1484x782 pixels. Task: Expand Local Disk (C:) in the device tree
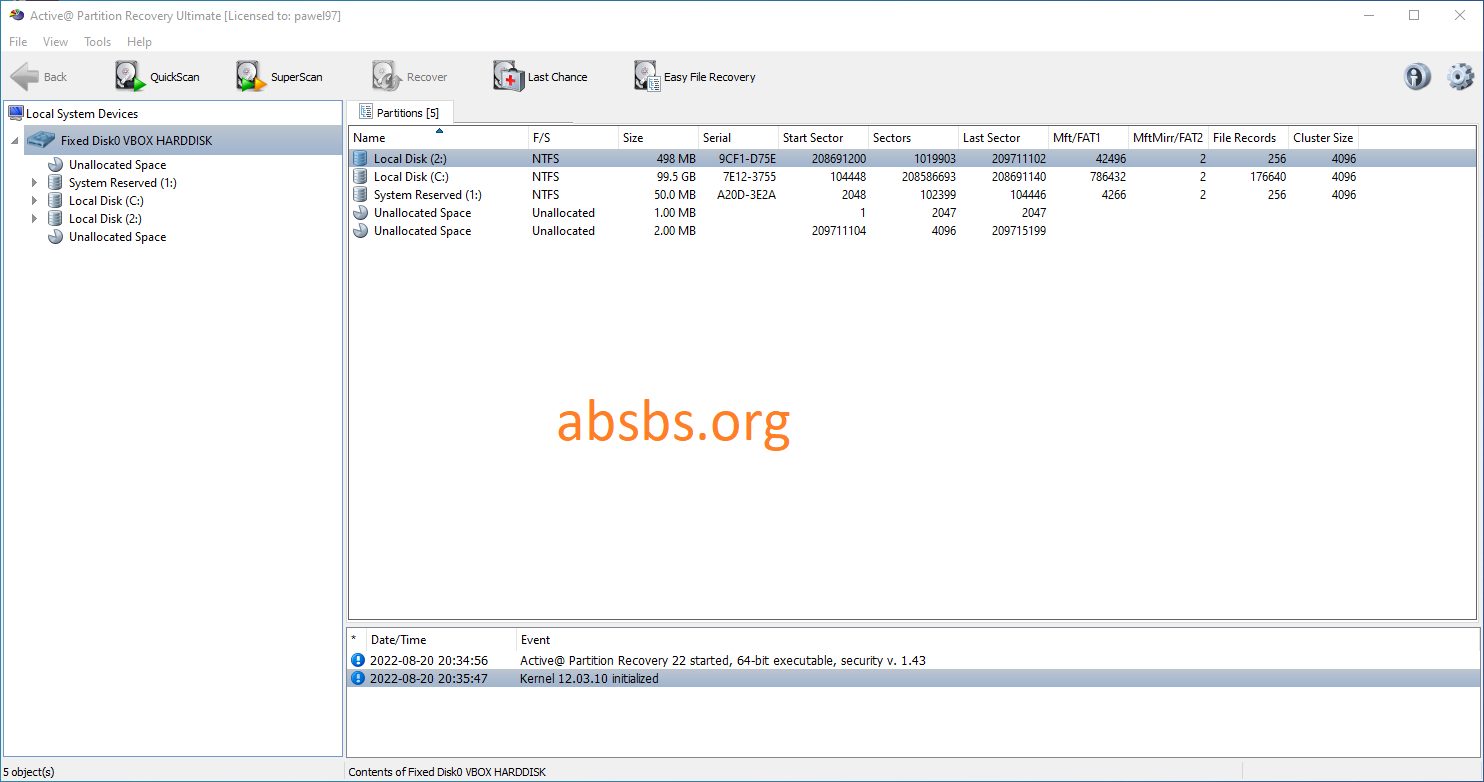pyautogui.click(x=34, y=201)
